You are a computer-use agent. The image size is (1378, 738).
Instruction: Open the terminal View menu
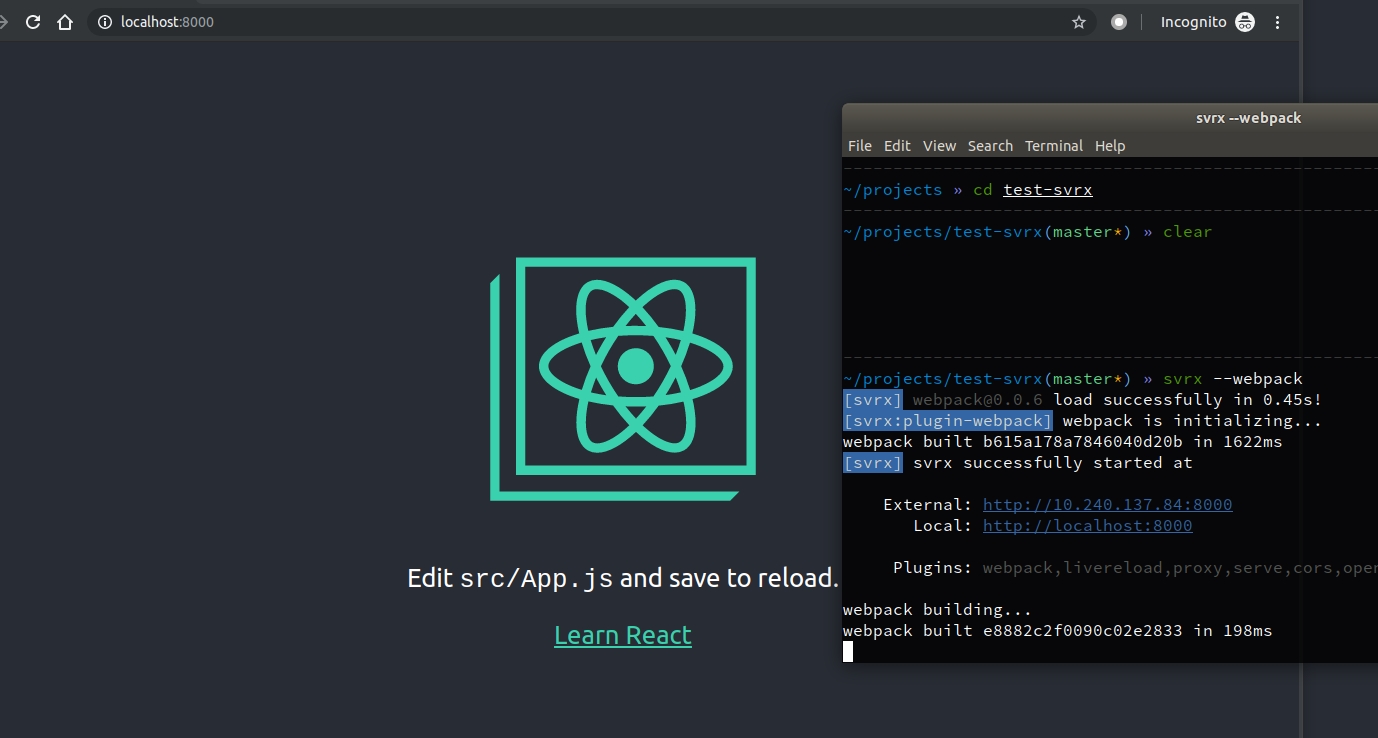click(x=939, y=146)
